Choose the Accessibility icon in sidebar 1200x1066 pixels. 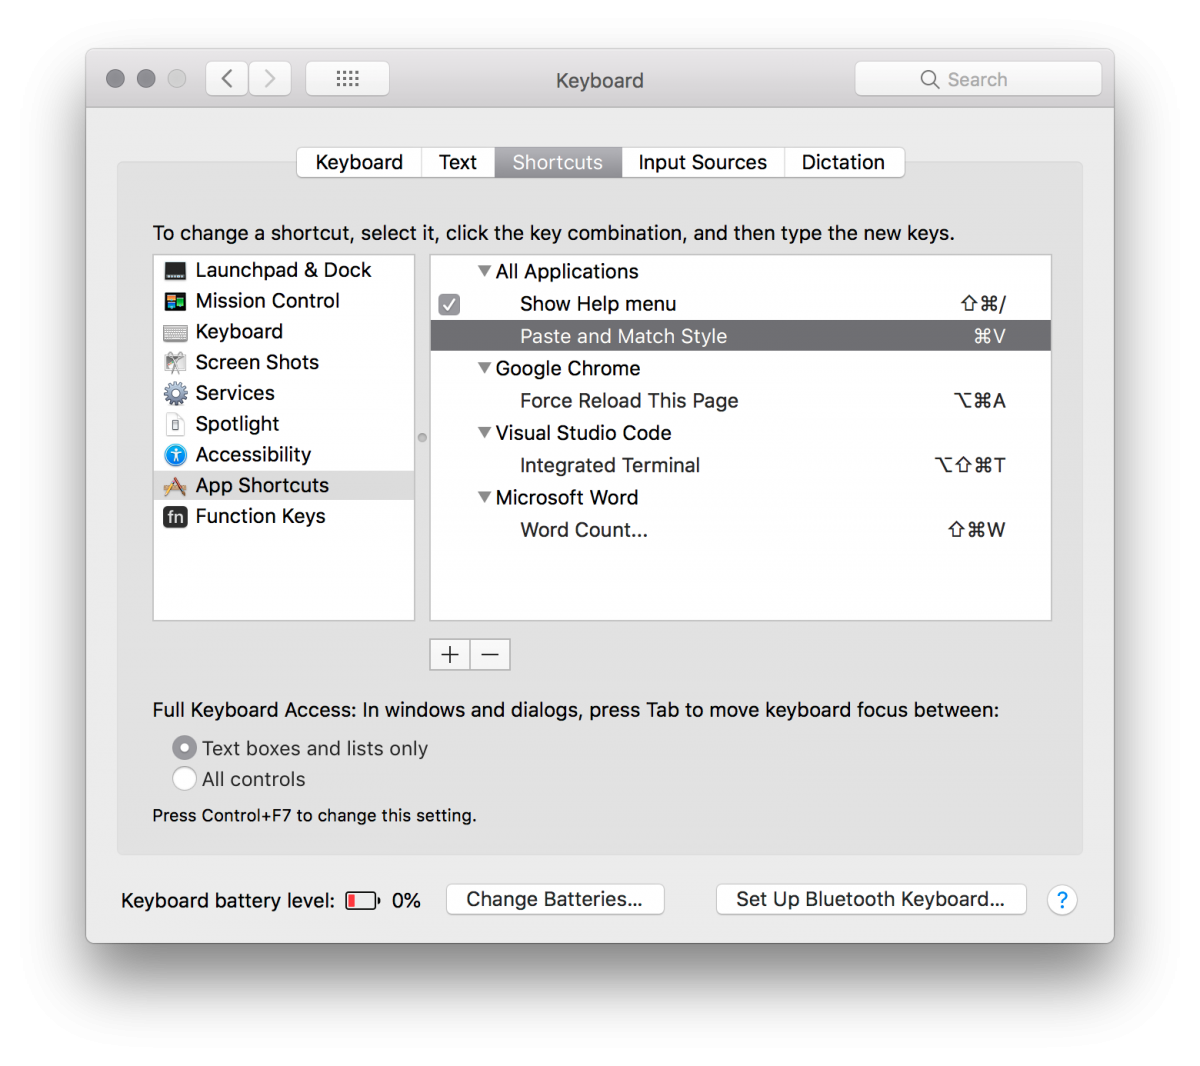175,455
